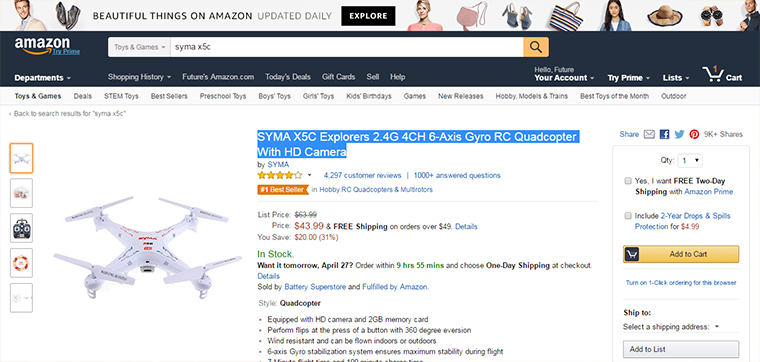Image resolution: width=760 pixels, height=362 pixels.
Task: Share product via email envelope icon
Action: (x=649, y=134)
